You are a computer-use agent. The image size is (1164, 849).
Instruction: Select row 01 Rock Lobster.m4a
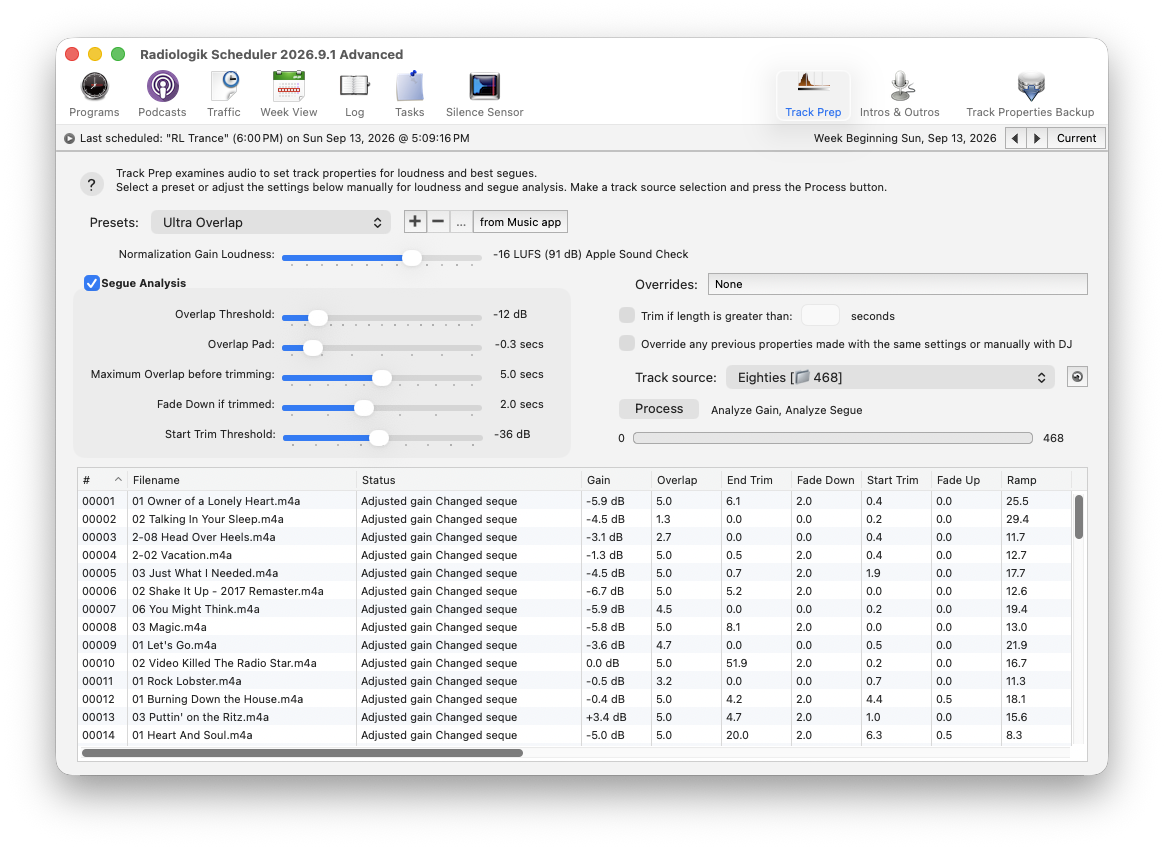(575, 681)
